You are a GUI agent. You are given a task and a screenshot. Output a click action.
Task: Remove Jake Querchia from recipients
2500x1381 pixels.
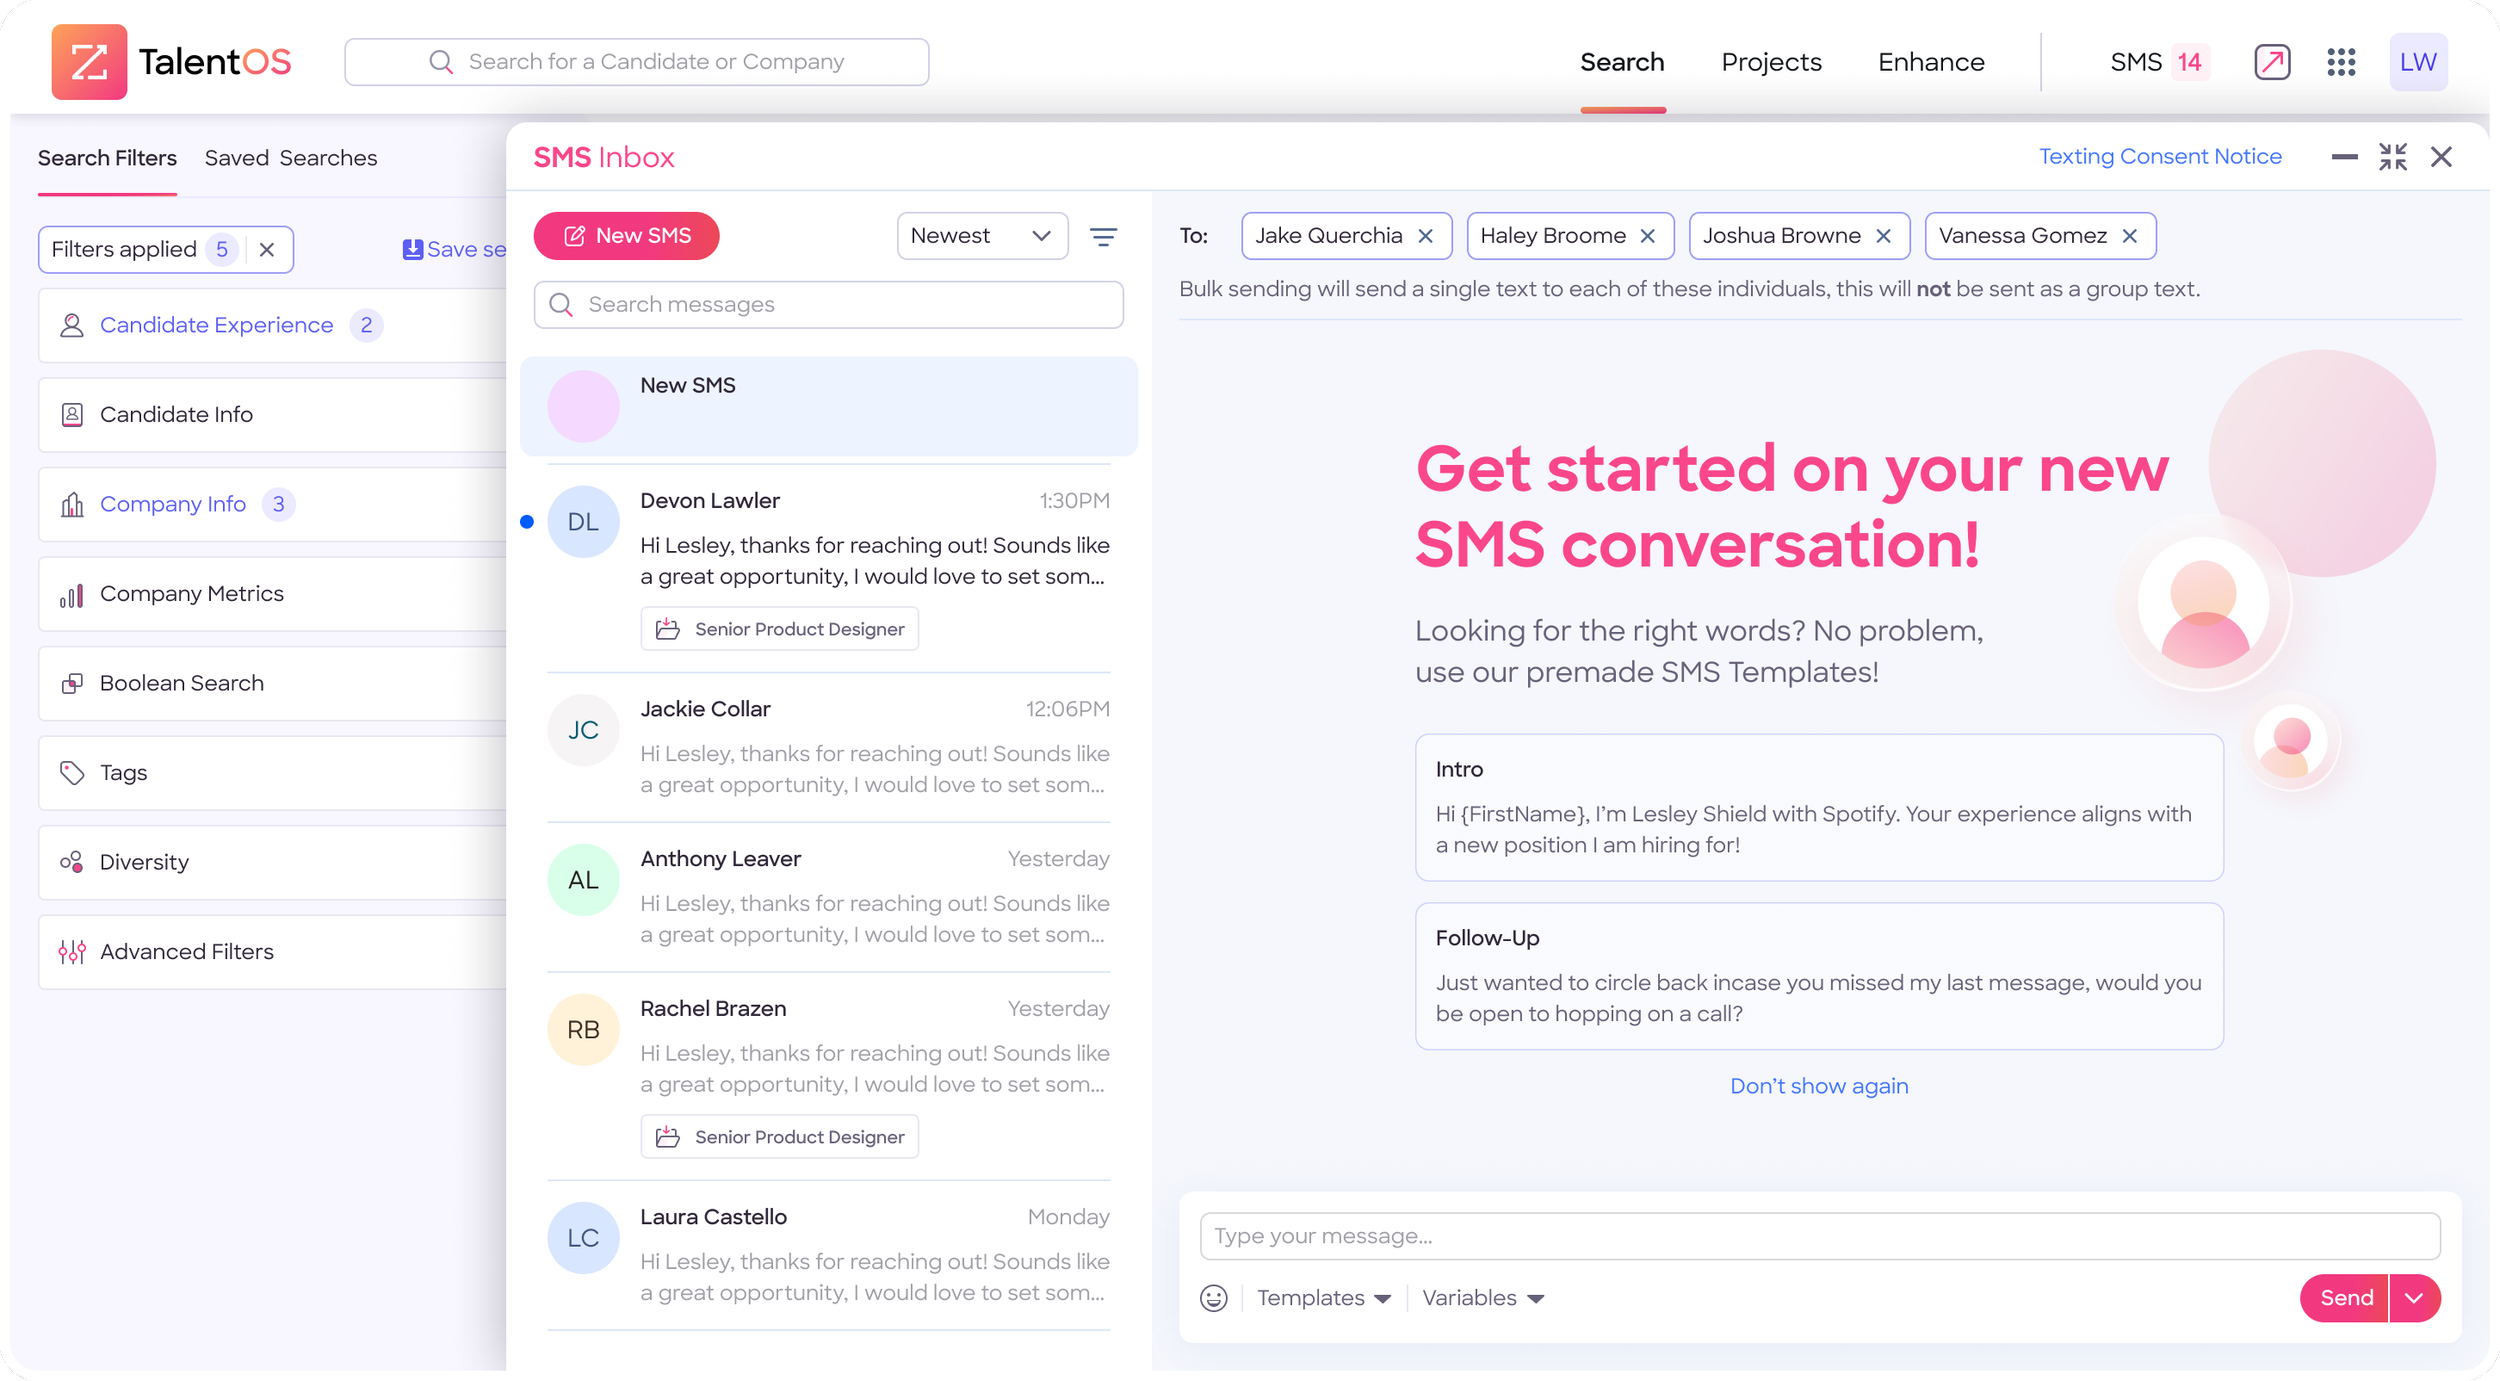pos(1426,236)
